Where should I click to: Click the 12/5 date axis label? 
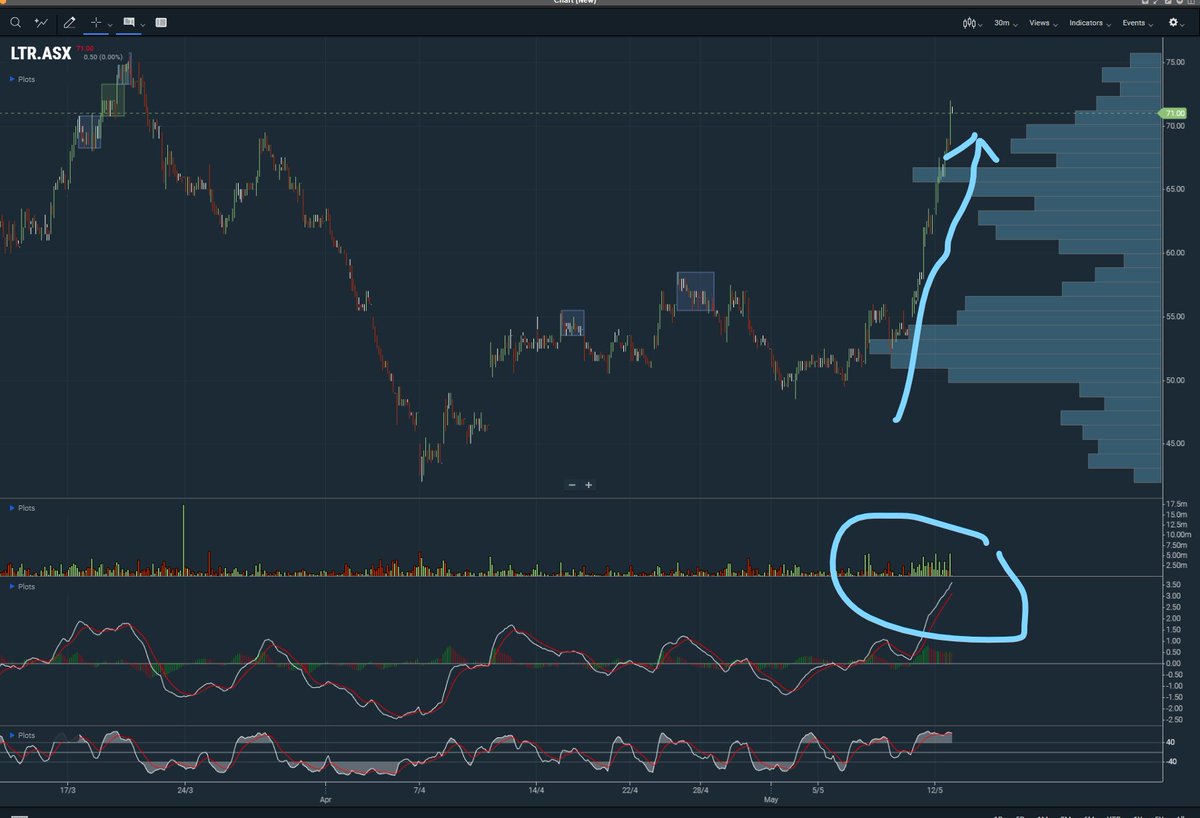(x=934, y=789)
